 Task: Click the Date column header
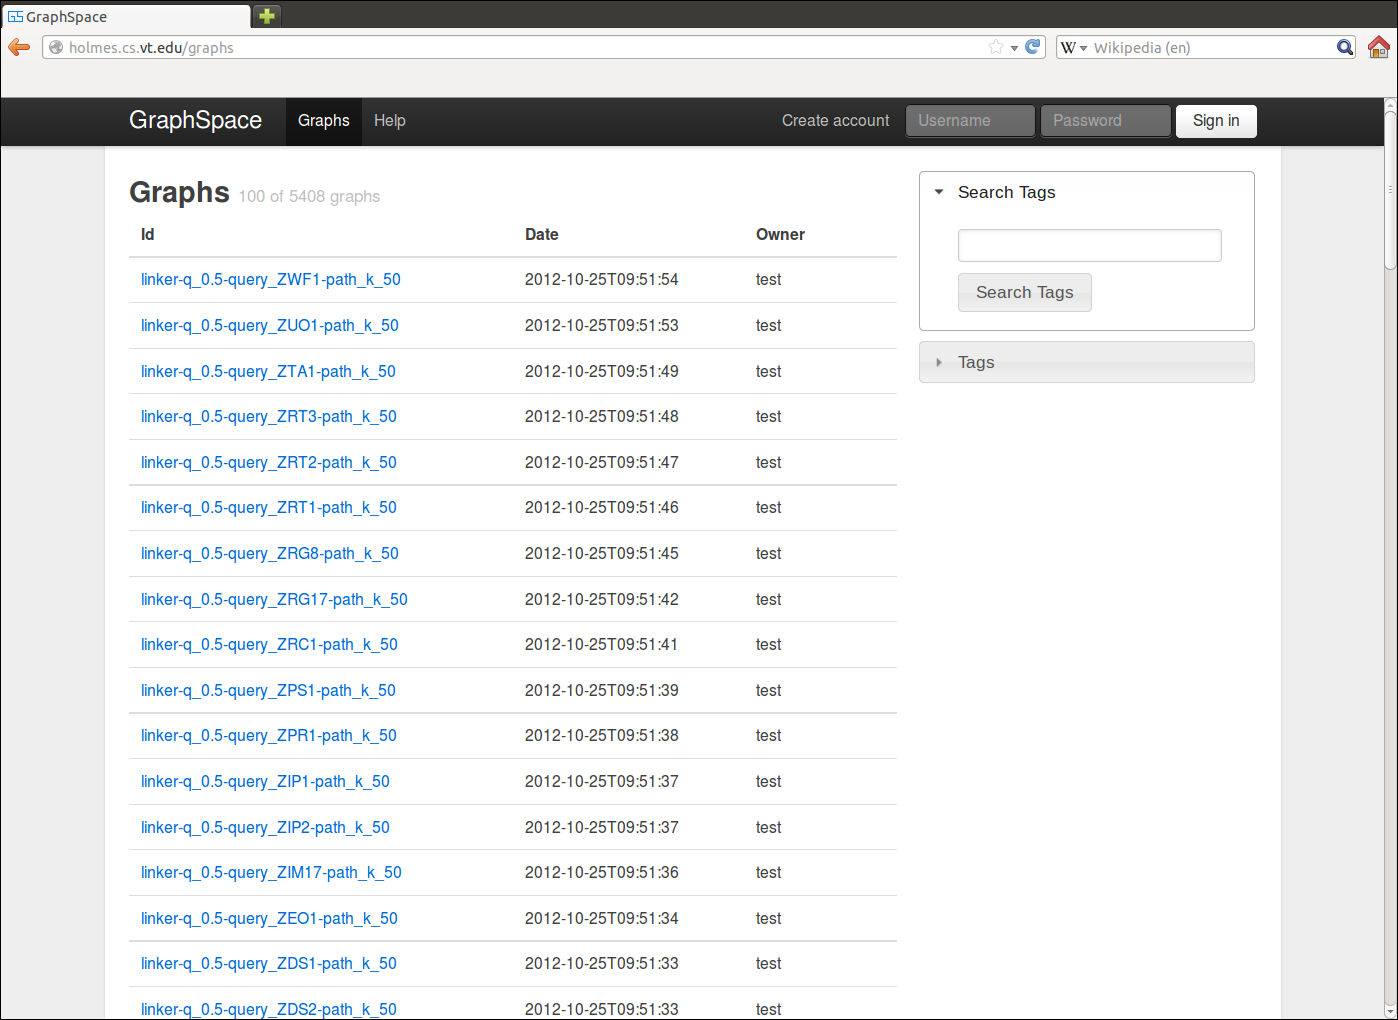pos(541,234)
